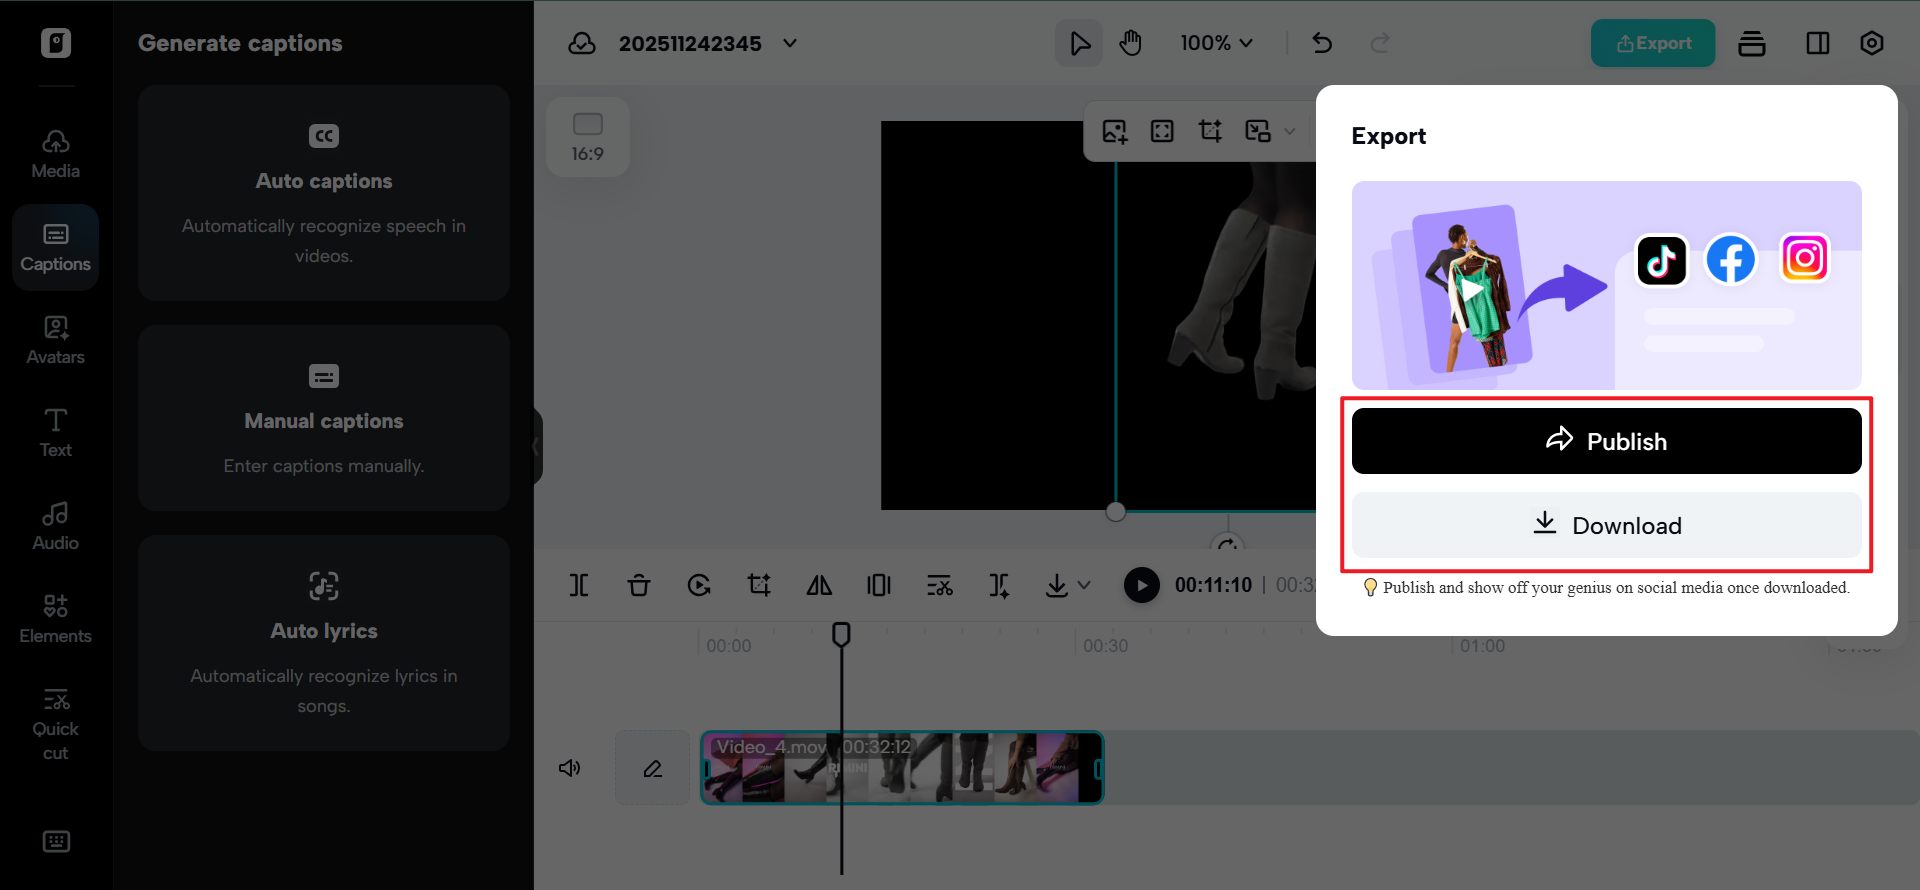Viewport: 1920px width, 890px height.
Task: Switch to the Captions tab
Action: click(x=56, y=248)
